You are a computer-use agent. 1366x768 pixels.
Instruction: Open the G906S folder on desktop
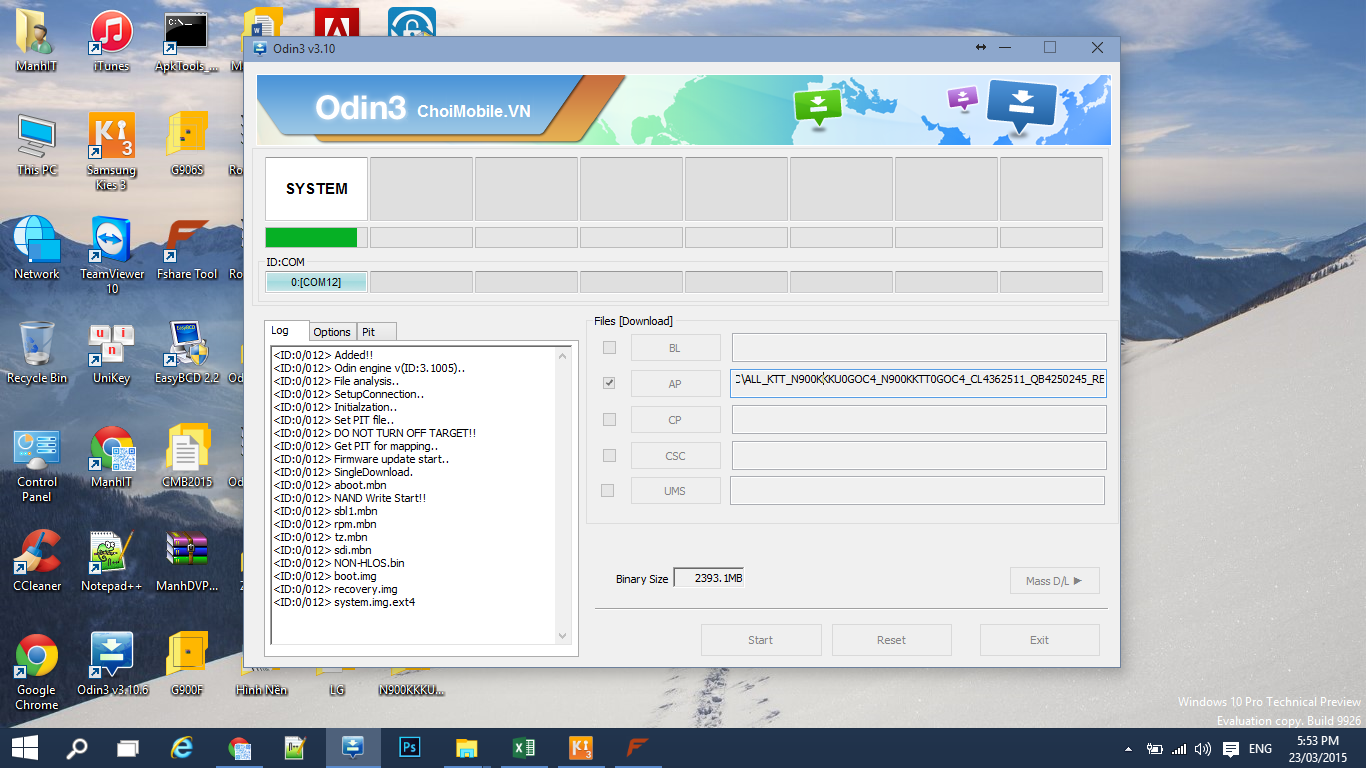point(187,145)
